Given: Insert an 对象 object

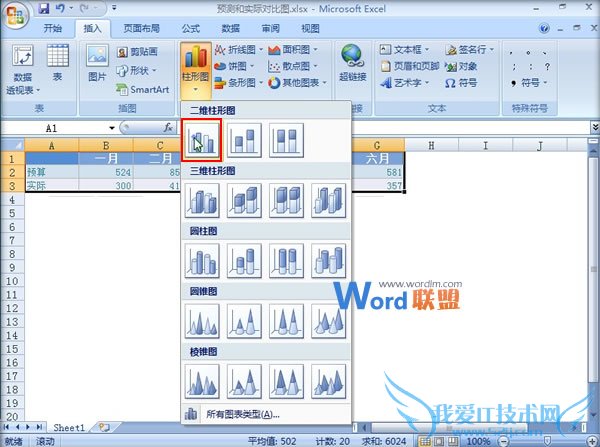Looking at the screenshot, I should click(461, 66).
